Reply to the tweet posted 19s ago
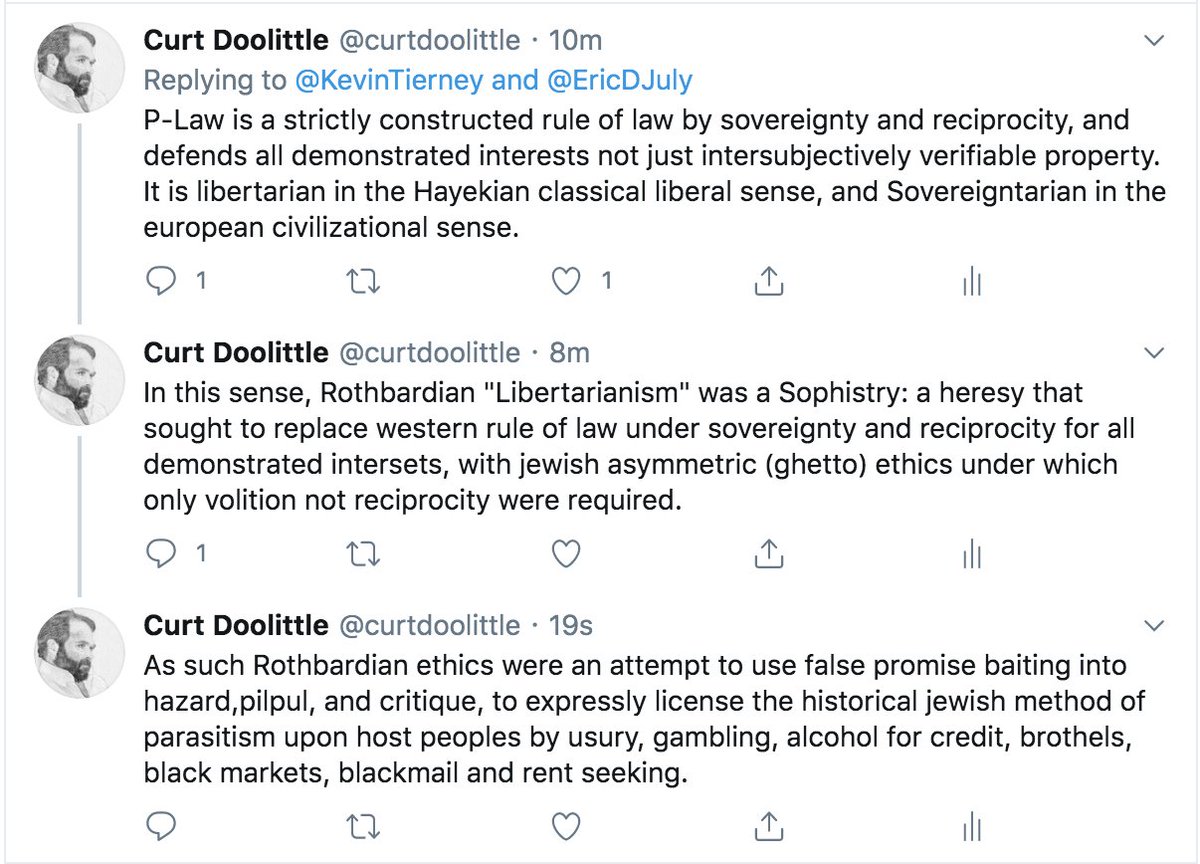 (161, 826)
